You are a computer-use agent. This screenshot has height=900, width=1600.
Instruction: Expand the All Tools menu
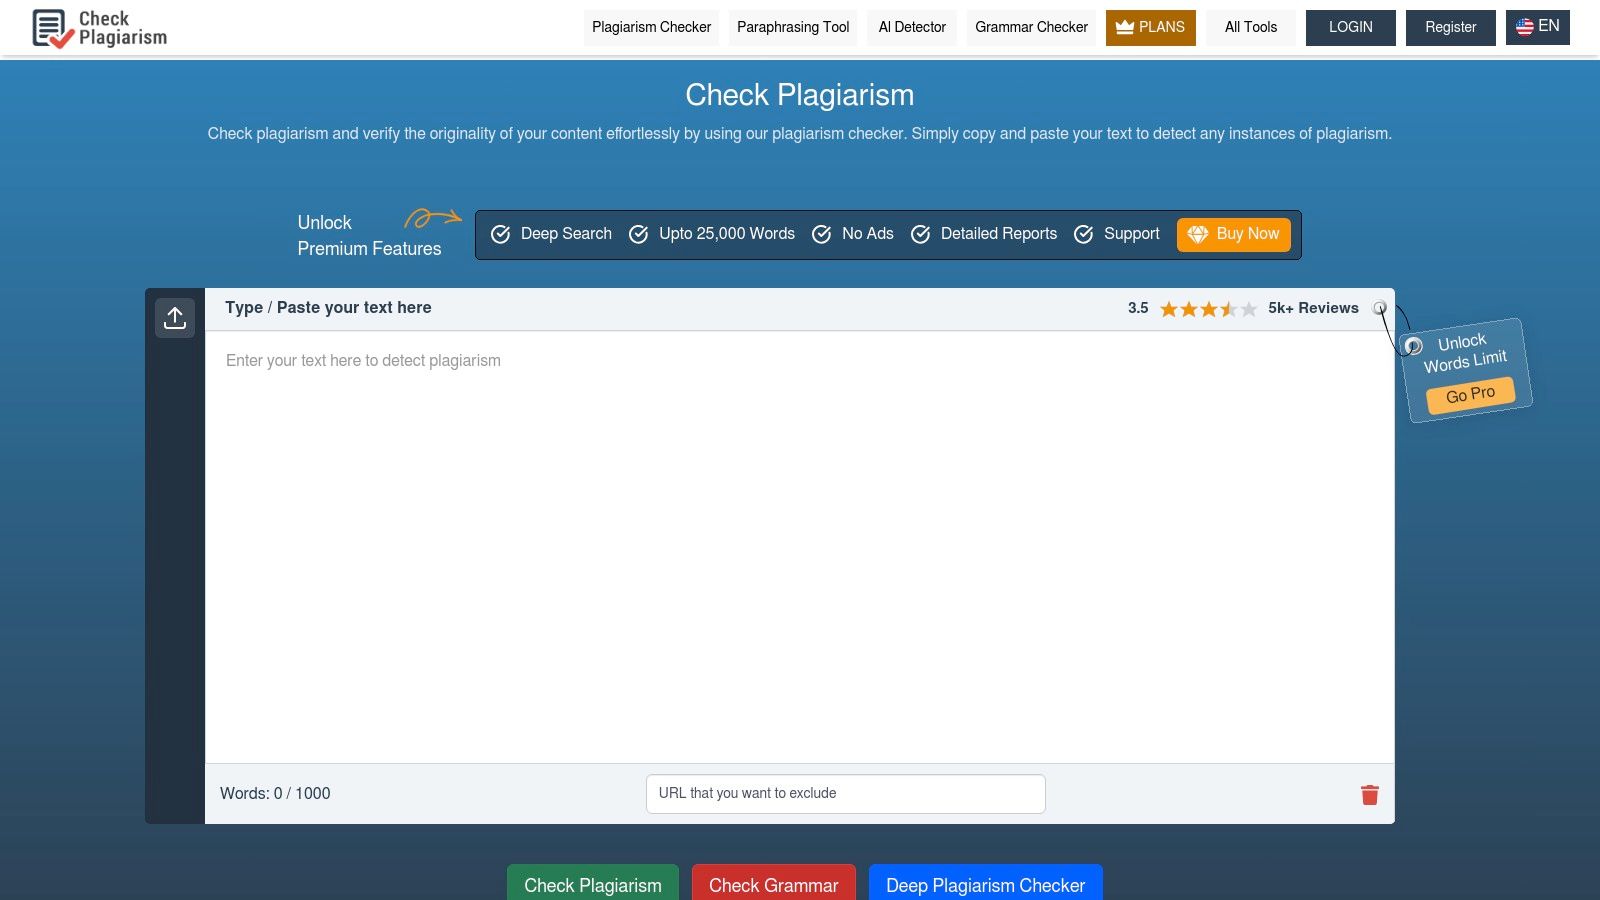tap(1250, 27)
